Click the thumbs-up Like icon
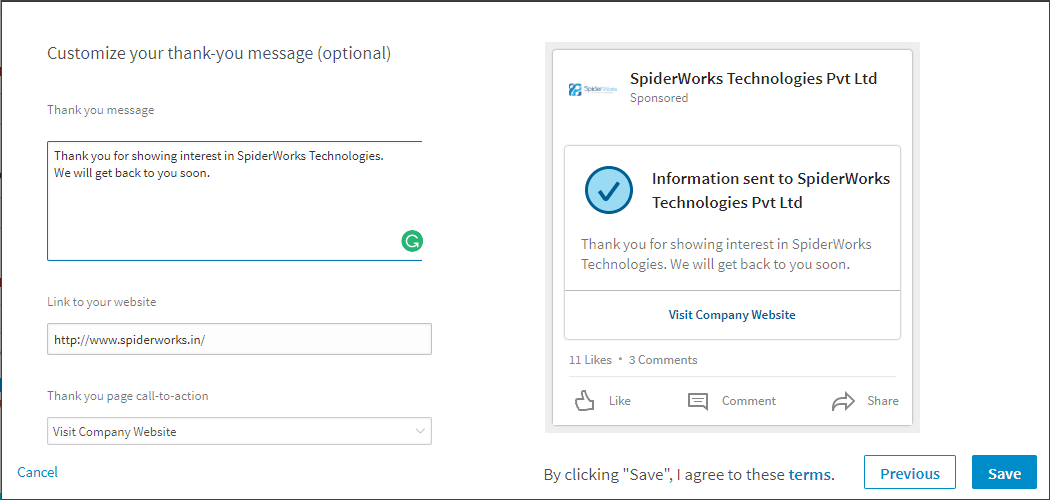Image resolution: width=1050 pixels, height=500 pixels. [586, 401]
